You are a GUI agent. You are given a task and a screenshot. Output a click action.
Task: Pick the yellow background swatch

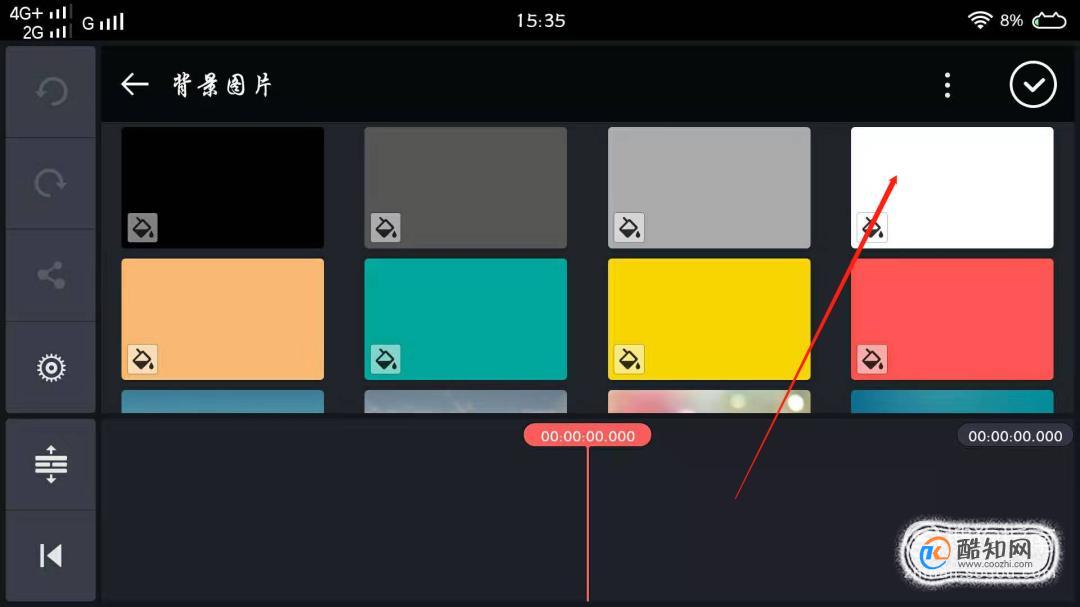coord(709,319)
